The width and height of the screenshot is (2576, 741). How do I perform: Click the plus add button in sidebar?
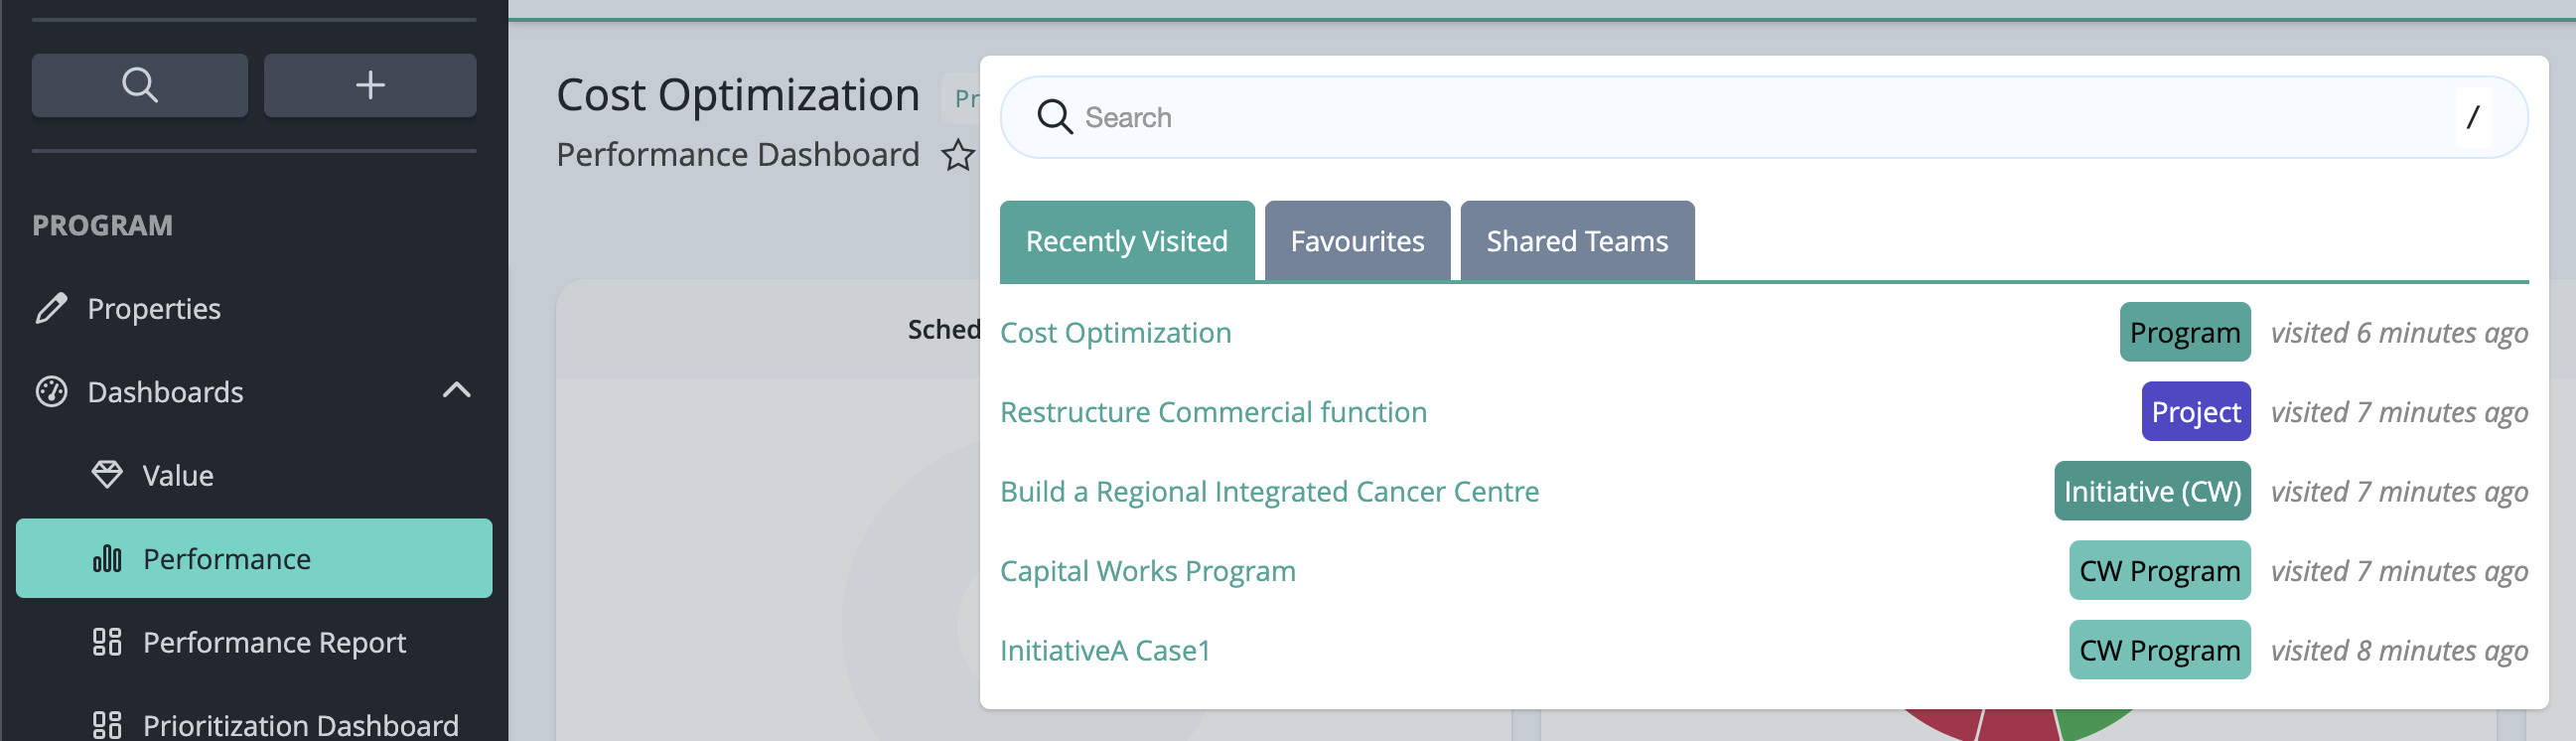point(370,85)
